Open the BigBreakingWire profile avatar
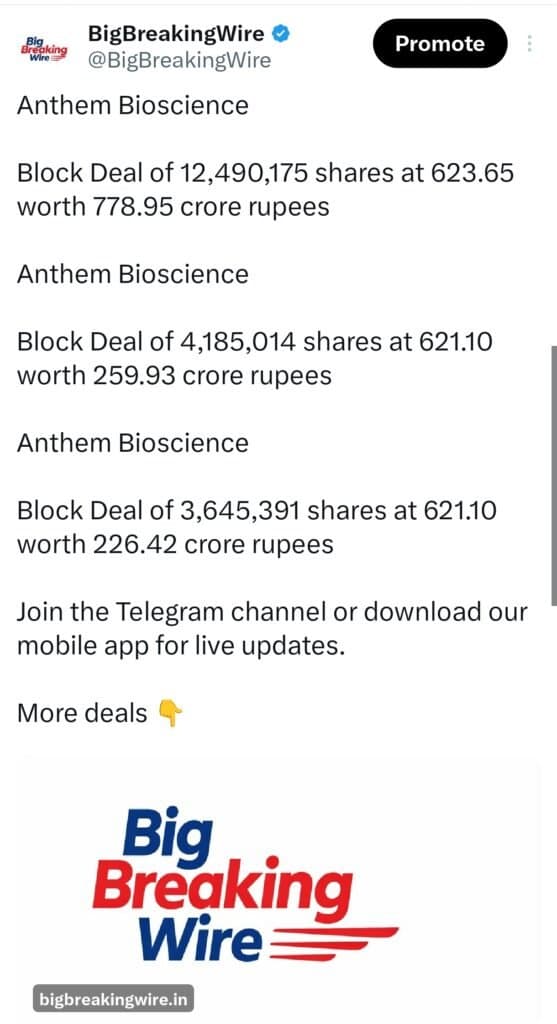The image size is (557, 1024). pyautogui.click(x=44, y=46)
